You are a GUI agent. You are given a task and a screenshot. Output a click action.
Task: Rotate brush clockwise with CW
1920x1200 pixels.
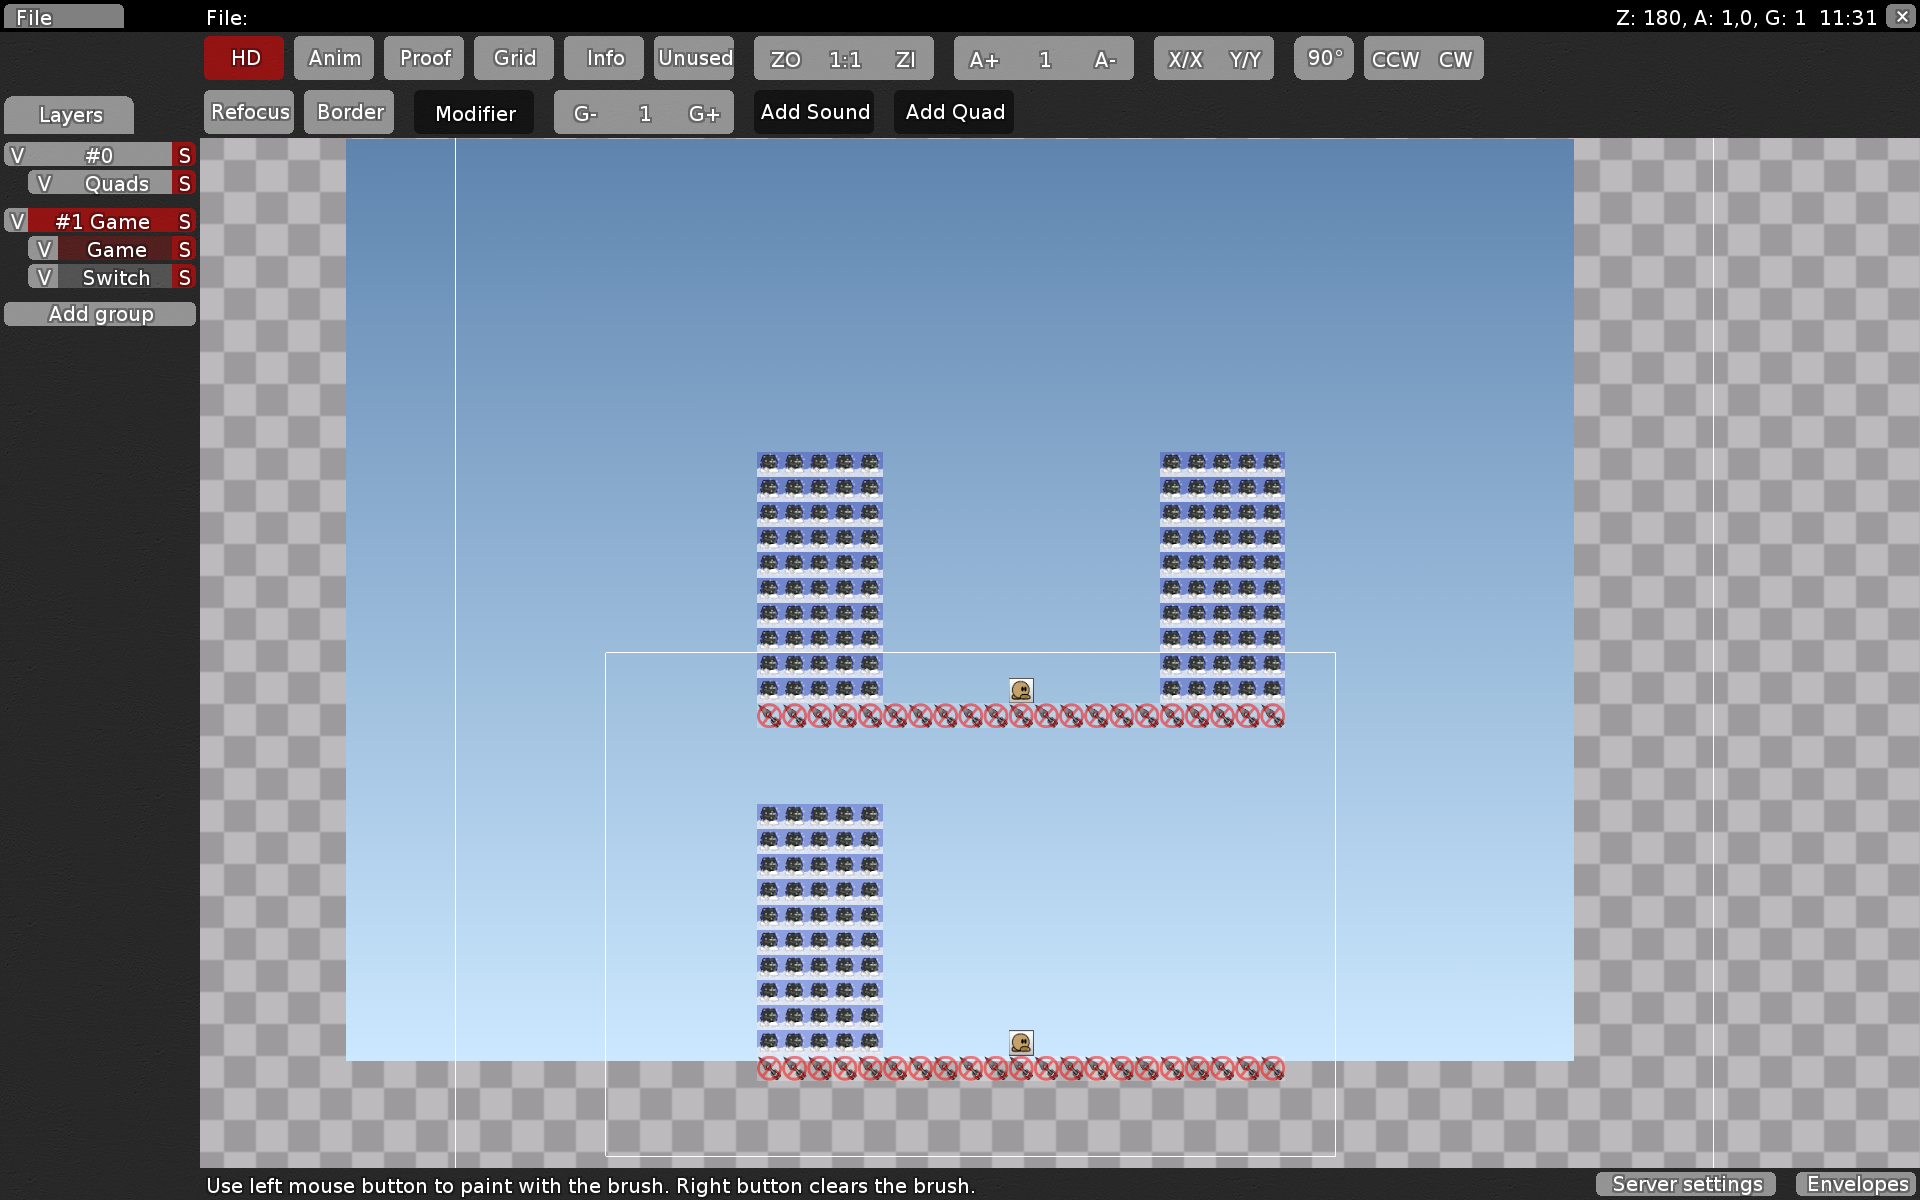(x=1455, y=59)
